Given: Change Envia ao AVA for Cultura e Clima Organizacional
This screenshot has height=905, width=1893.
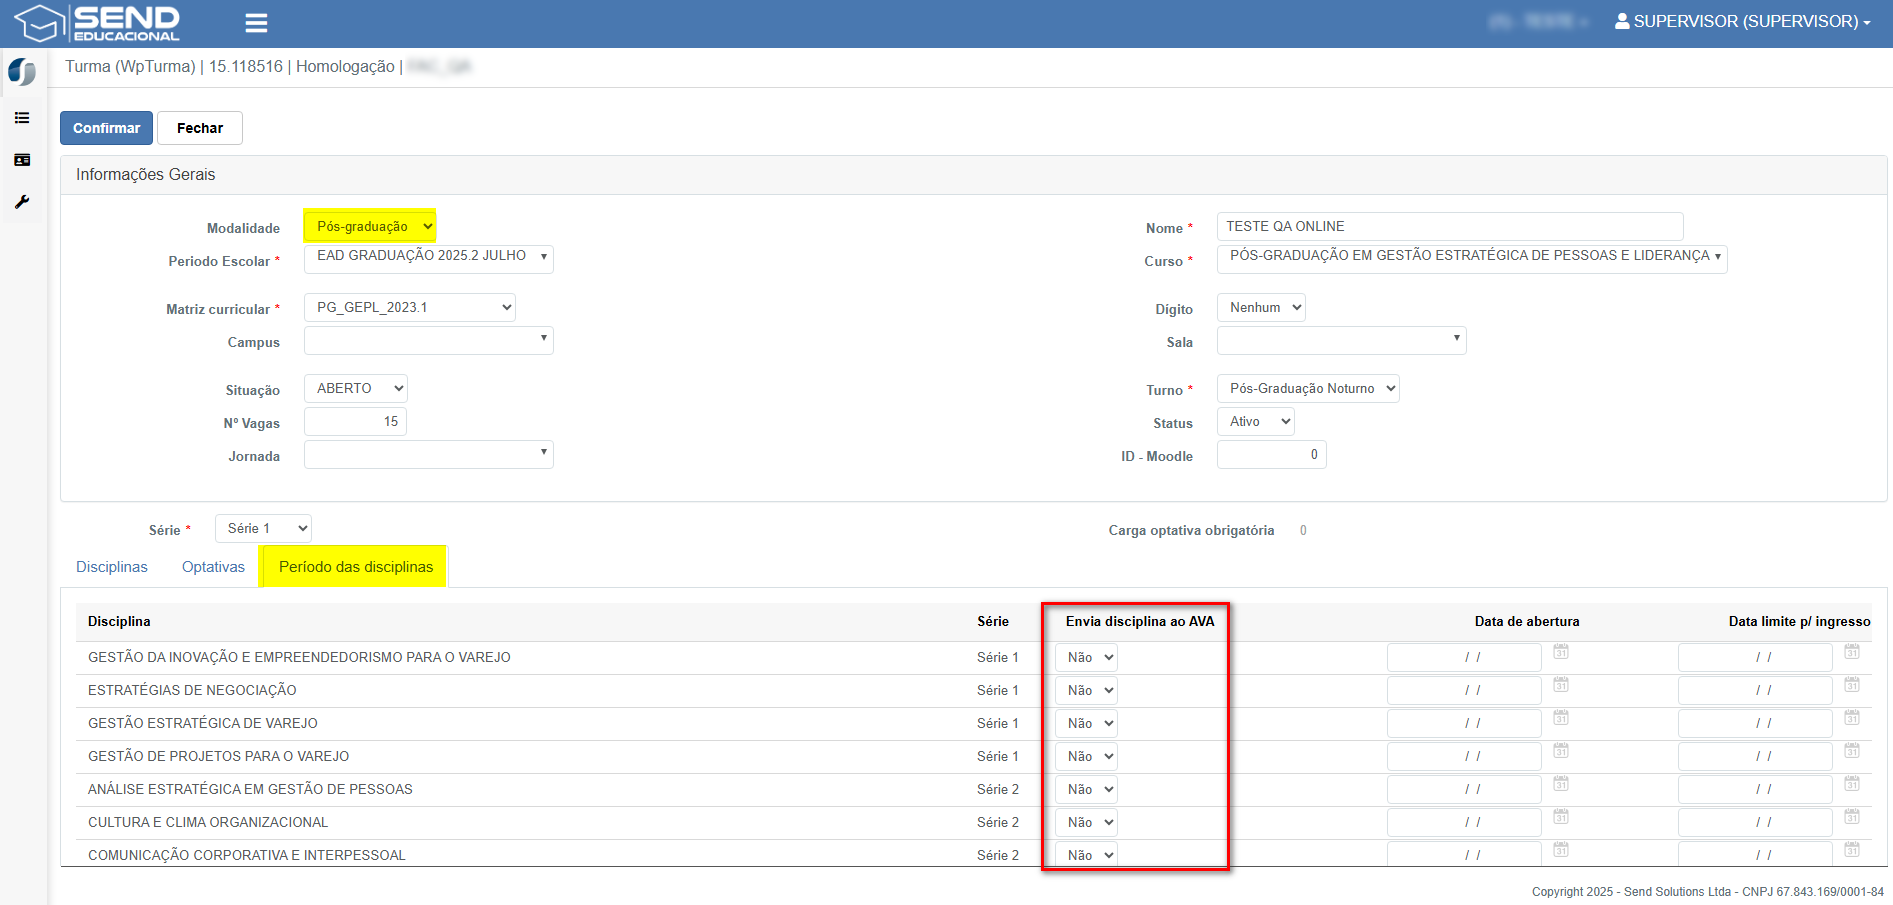Looking at the screenshot, I should coord(1086,822).
